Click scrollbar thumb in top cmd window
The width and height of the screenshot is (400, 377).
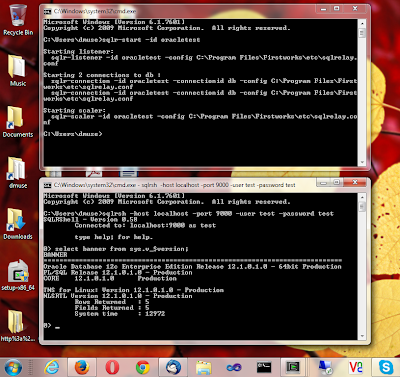(x=362, y=33)
